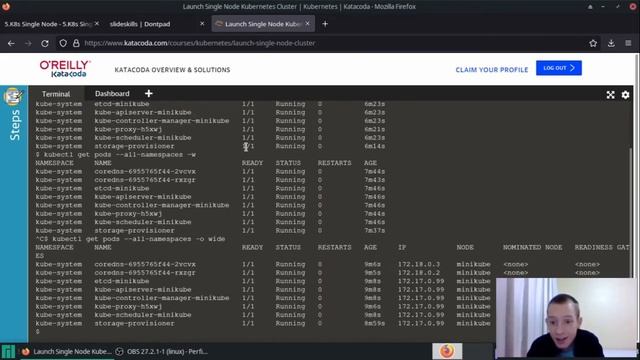Click the Steps notepad icon

coord(13,96)
